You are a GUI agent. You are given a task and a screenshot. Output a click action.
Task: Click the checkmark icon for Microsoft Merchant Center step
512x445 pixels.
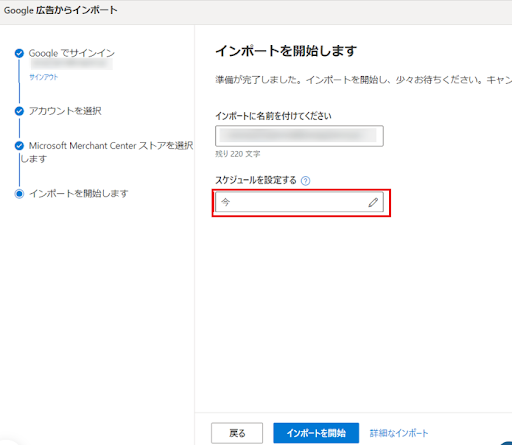click(x=19, y=146)
